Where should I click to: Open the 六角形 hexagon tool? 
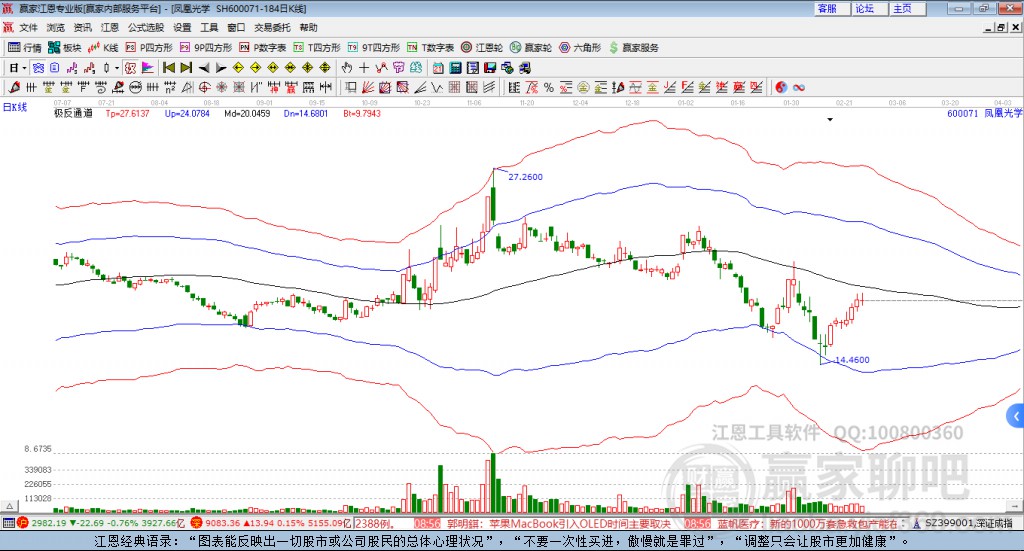tap(581, 47)
